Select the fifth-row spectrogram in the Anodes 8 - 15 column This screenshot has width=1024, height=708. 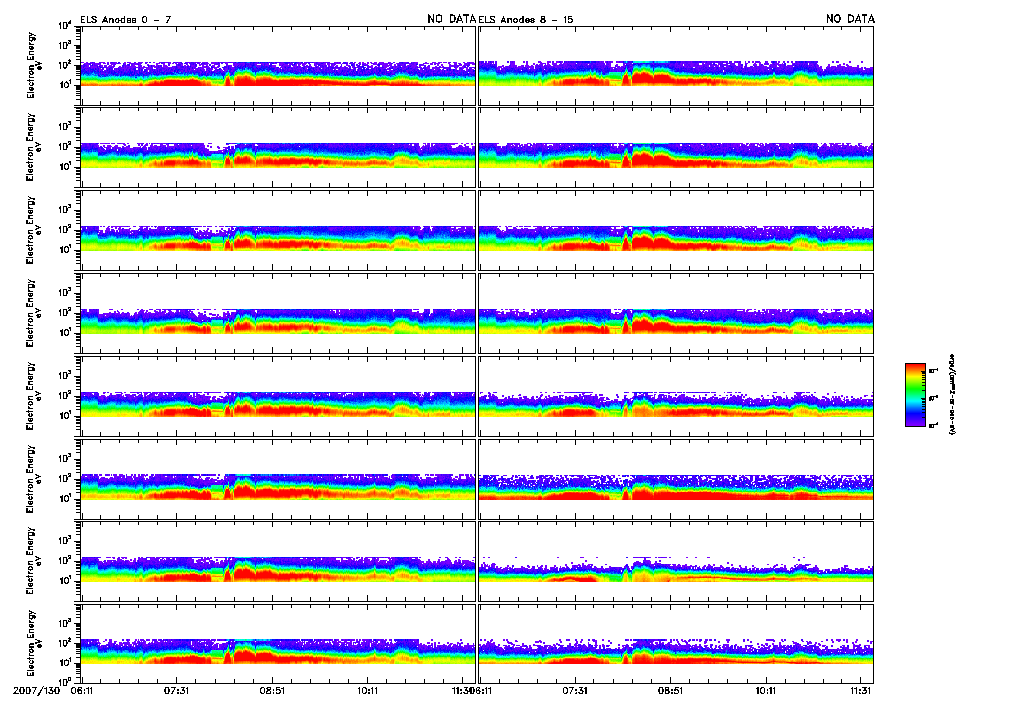(676, 396)
